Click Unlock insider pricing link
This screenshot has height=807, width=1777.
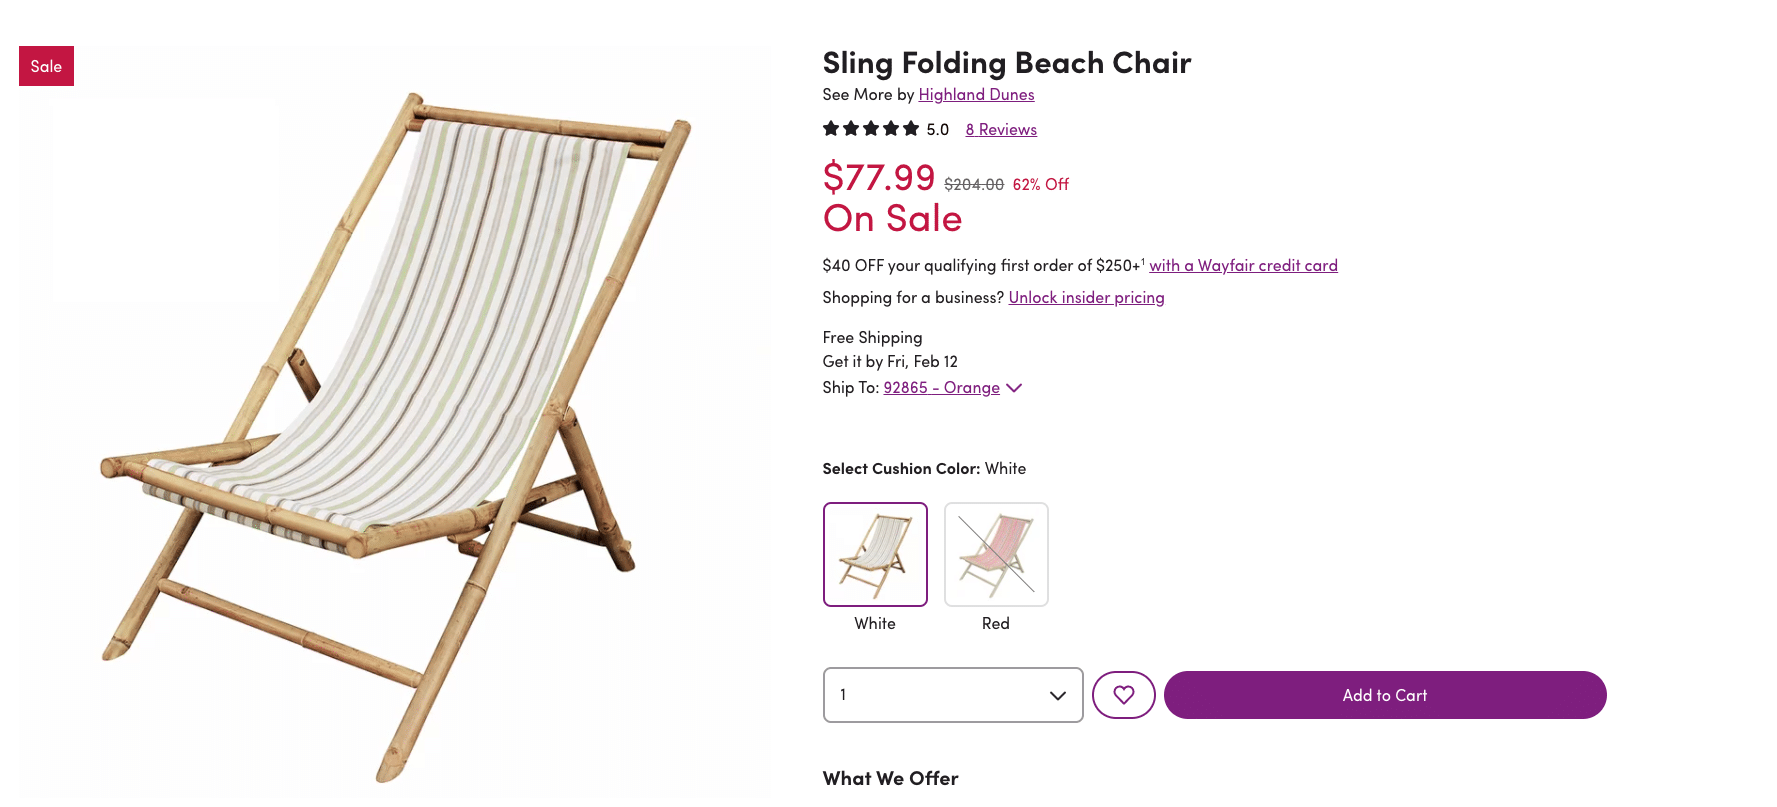[1086, 298]
